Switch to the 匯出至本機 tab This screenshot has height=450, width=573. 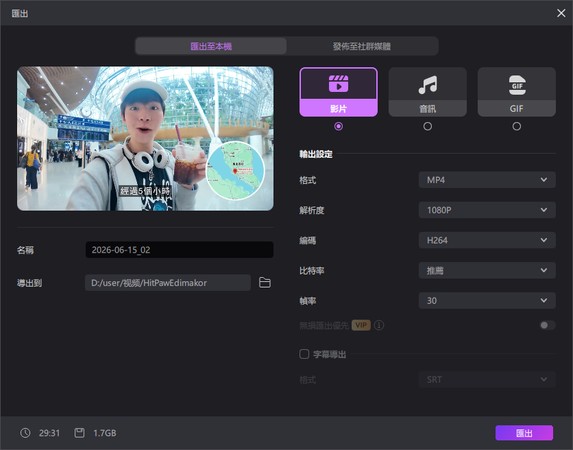click(x=211, y=46)
